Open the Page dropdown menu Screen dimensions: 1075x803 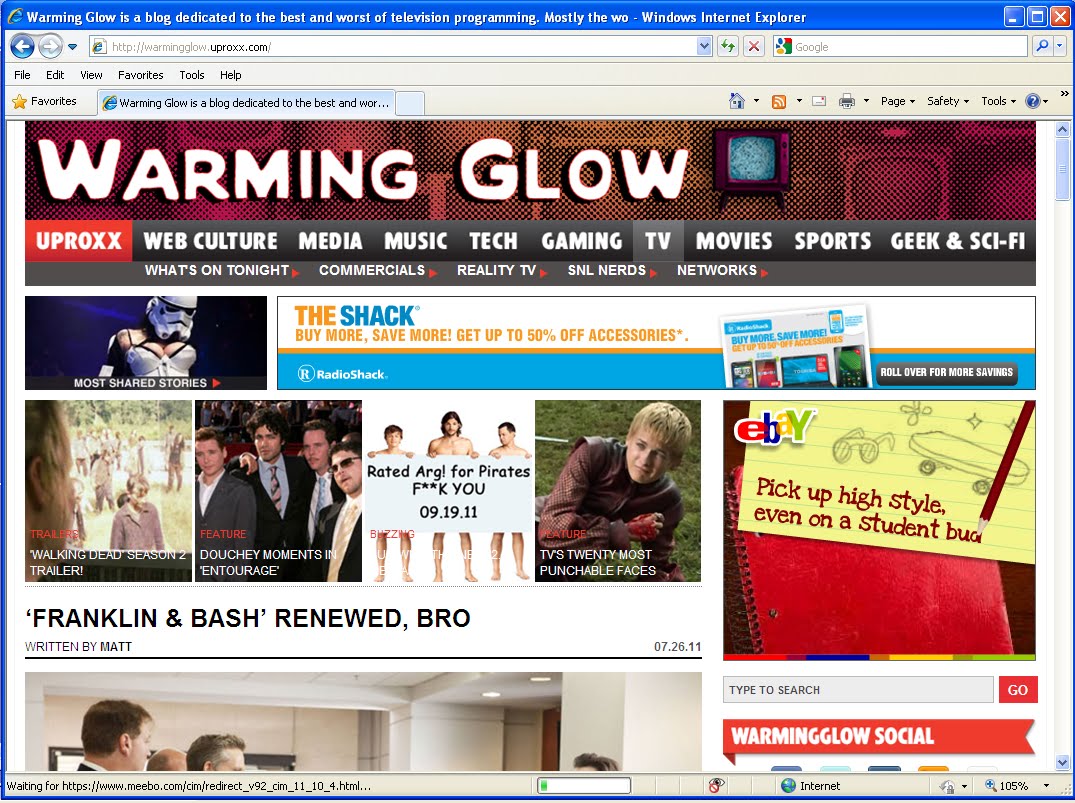897,101
